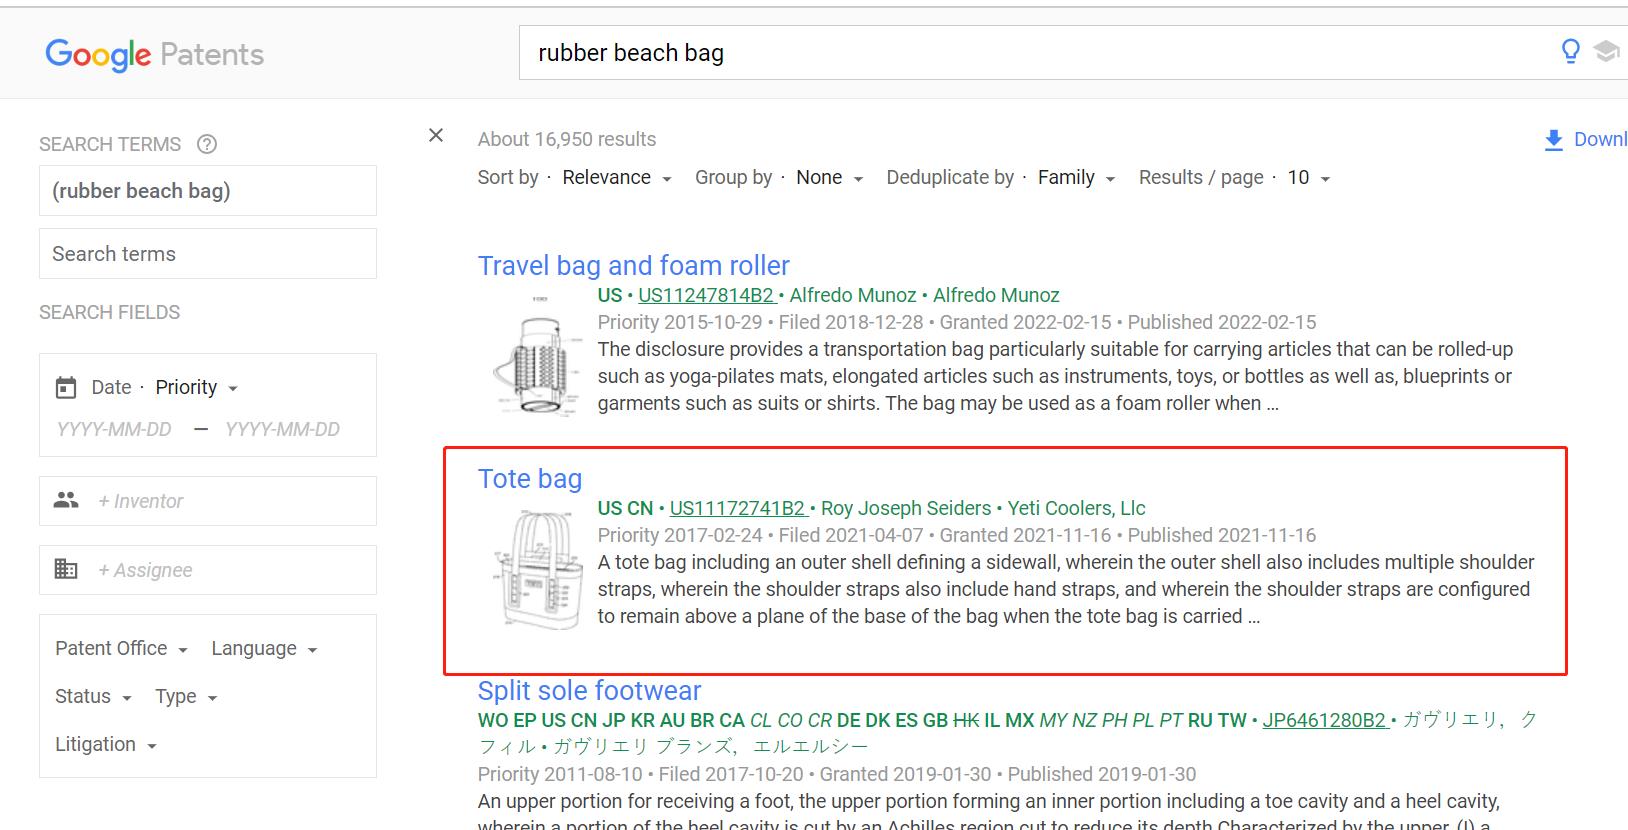Click the graduation cap Scholar icon
The height and width of the screenshot is (830, 1628).
point(1607,51)
